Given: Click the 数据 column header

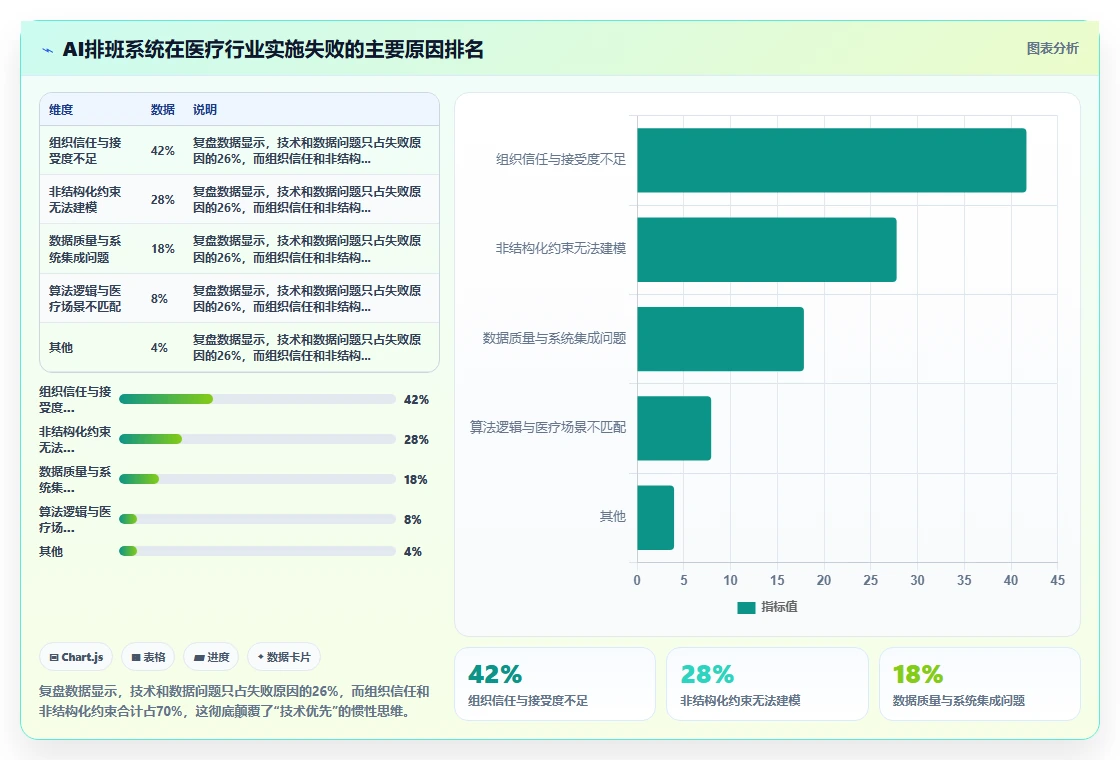Looking at the screenshot, I should [x=163, y=109].
